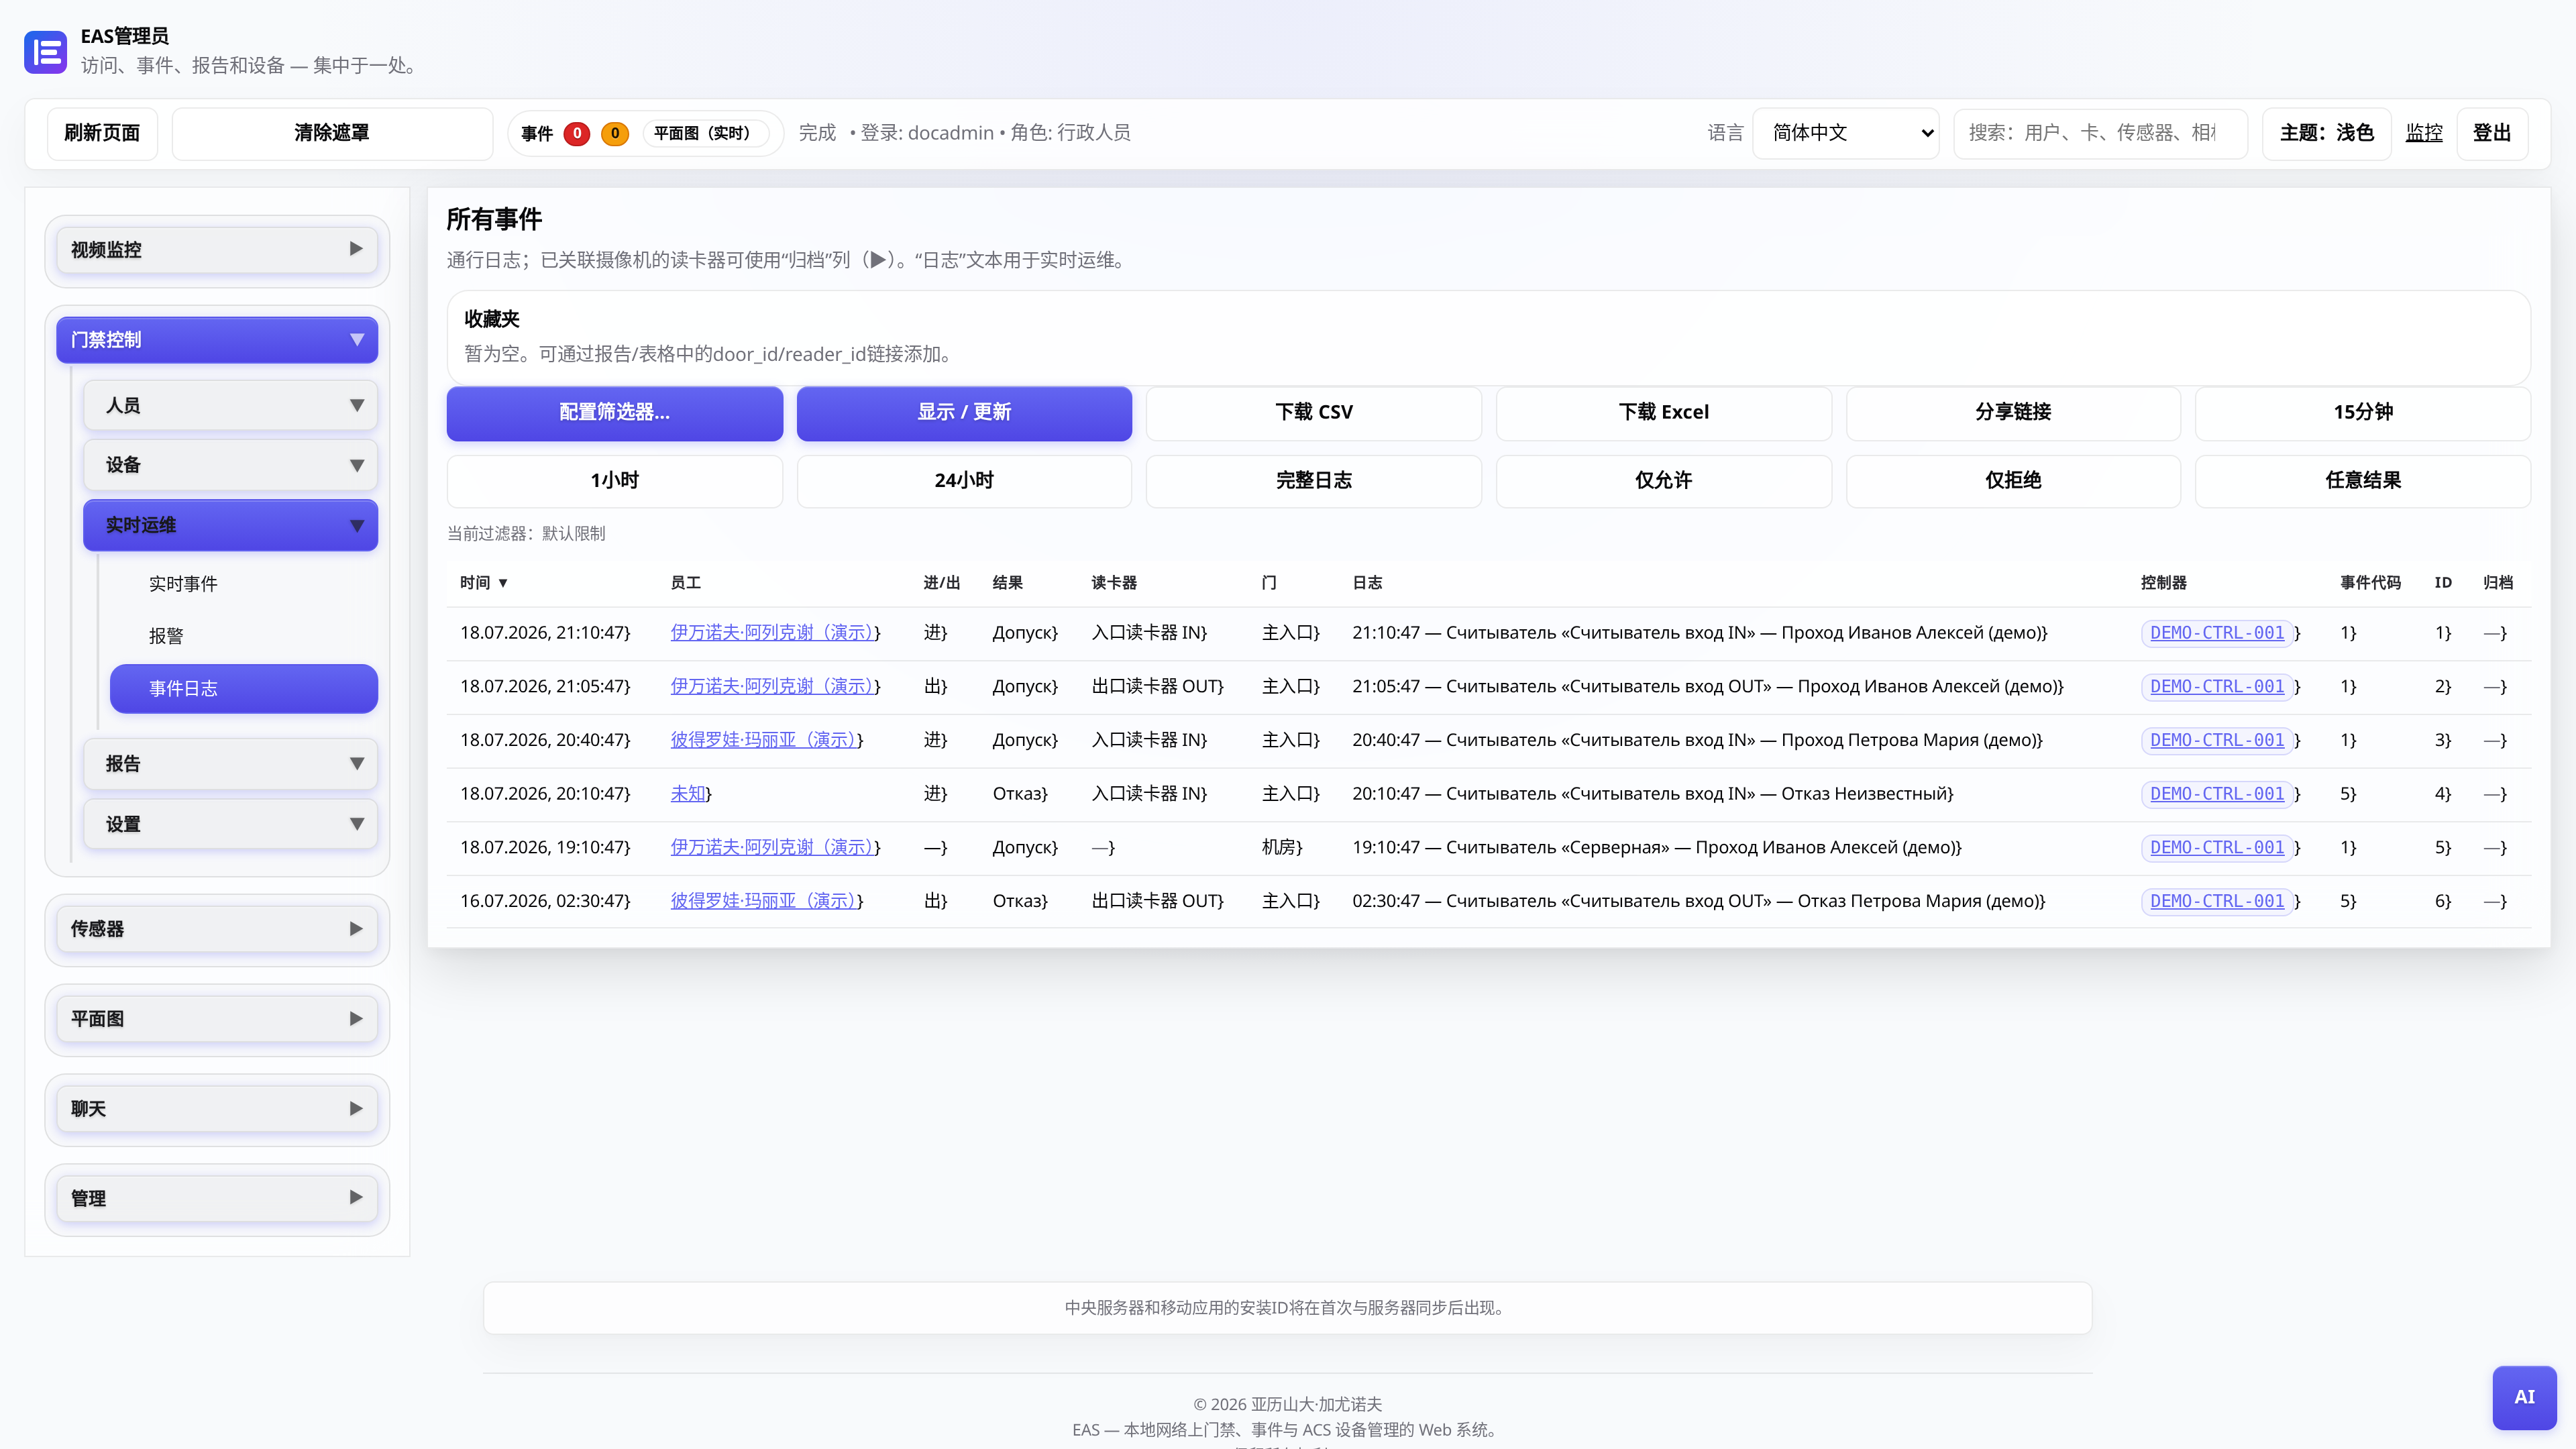Collapse the 门禁控制 sidebar section
This screenshot has width=2576, height=1449.
(x=217, y=340)
